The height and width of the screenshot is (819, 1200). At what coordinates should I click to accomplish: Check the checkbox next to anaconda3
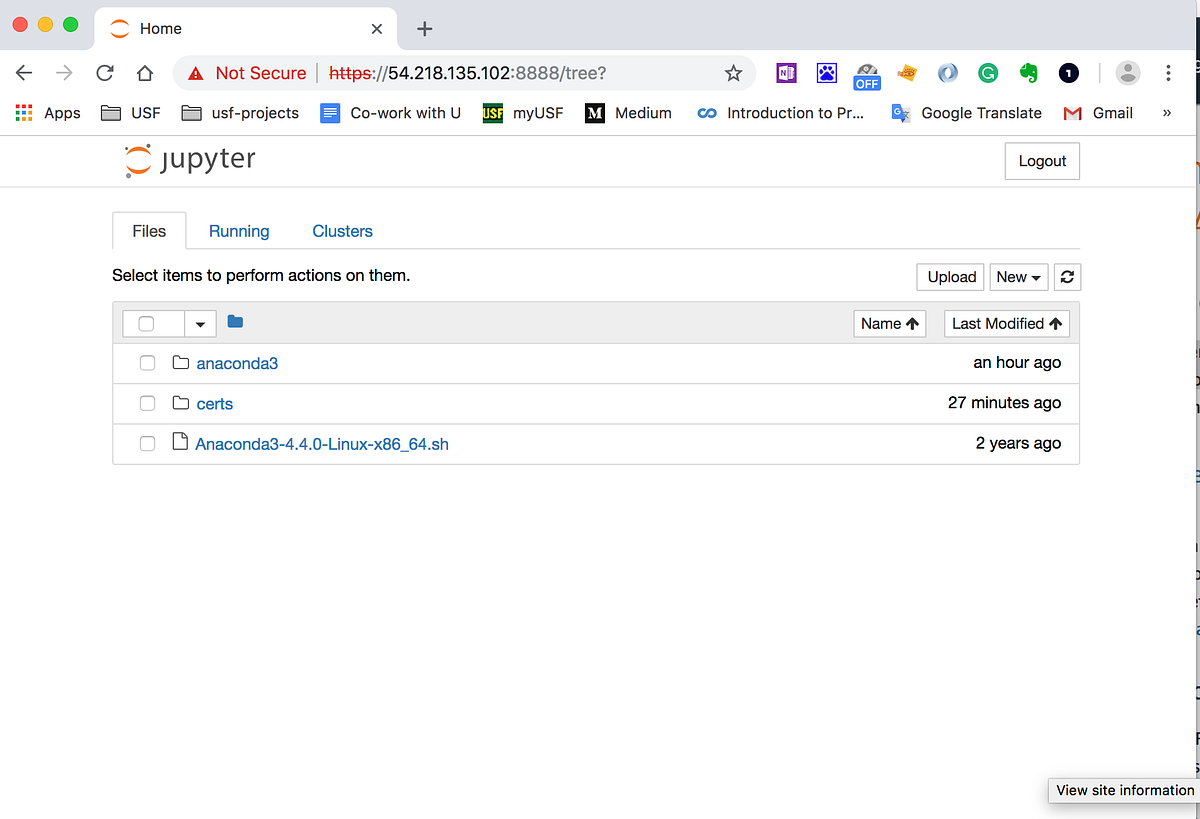(x=147, y=363)
